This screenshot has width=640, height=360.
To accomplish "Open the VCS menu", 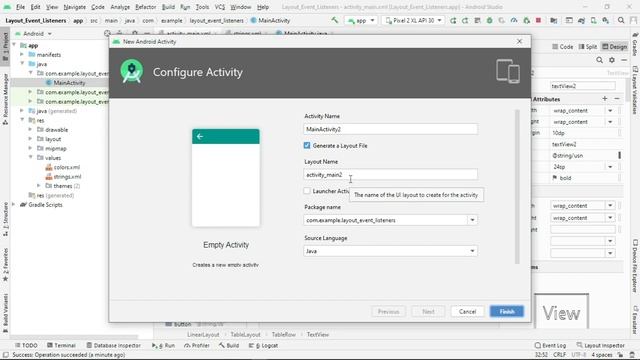I will [220, 7].
